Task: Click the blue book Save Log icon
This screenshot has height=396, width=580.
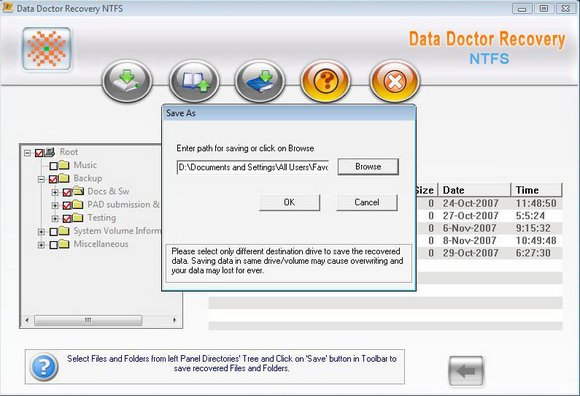Action: click(260, 81)
